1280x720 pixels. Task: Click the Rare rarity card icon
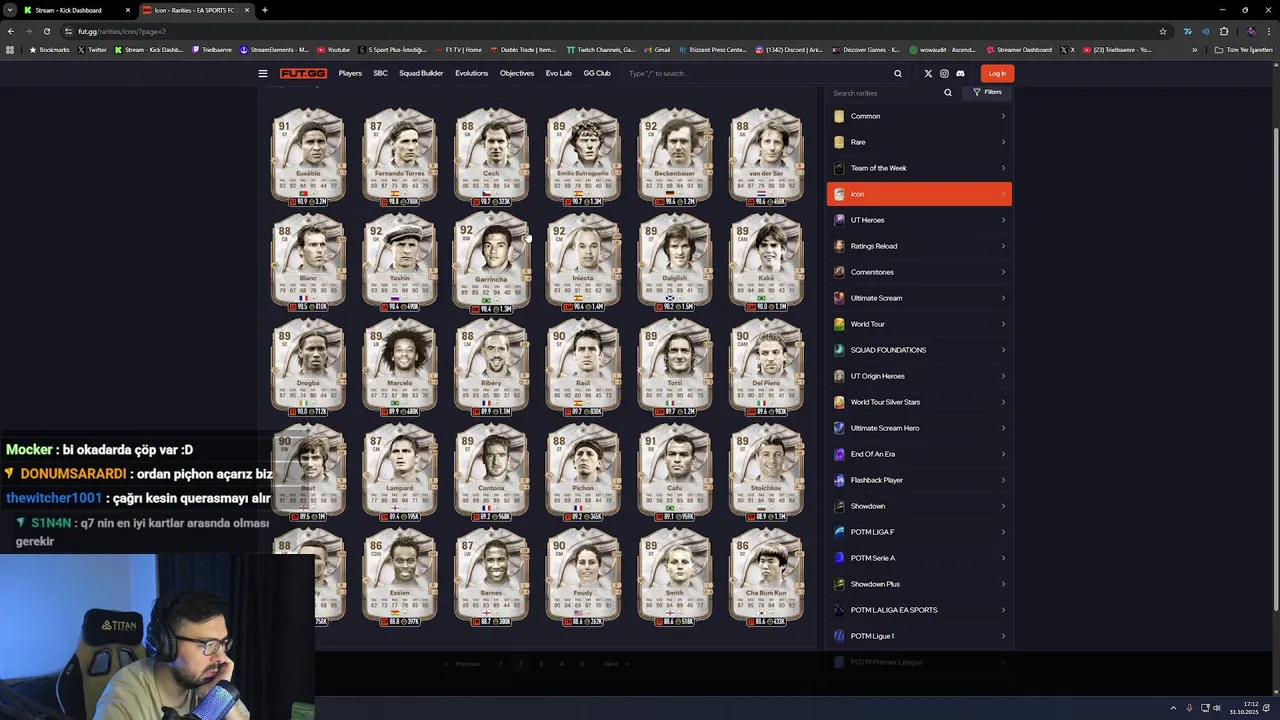tap(839, 142)
